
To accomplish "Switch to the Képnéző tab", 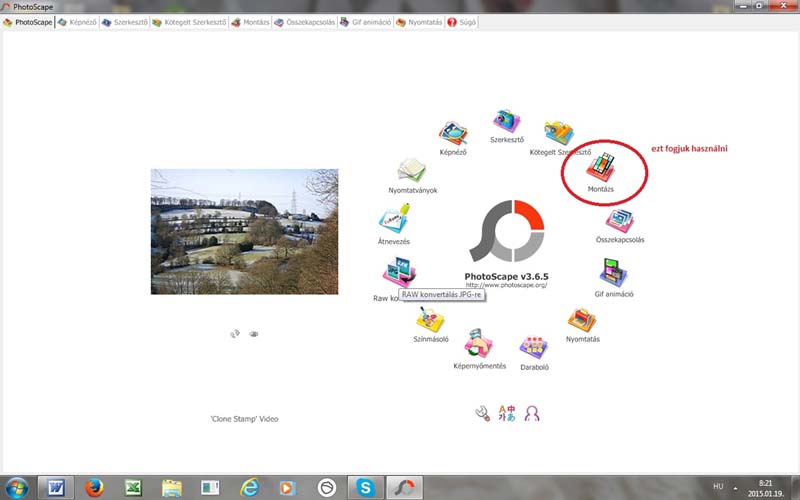I will pos(77,22).
